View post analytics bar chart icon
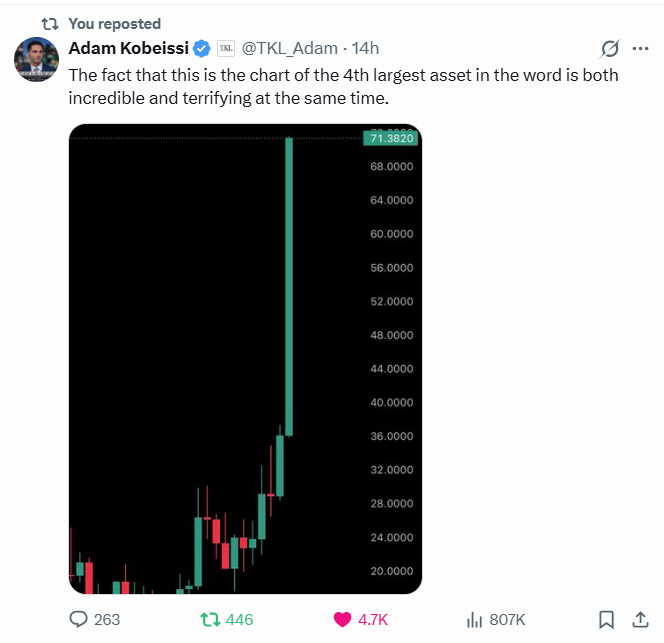 point(474,620)
